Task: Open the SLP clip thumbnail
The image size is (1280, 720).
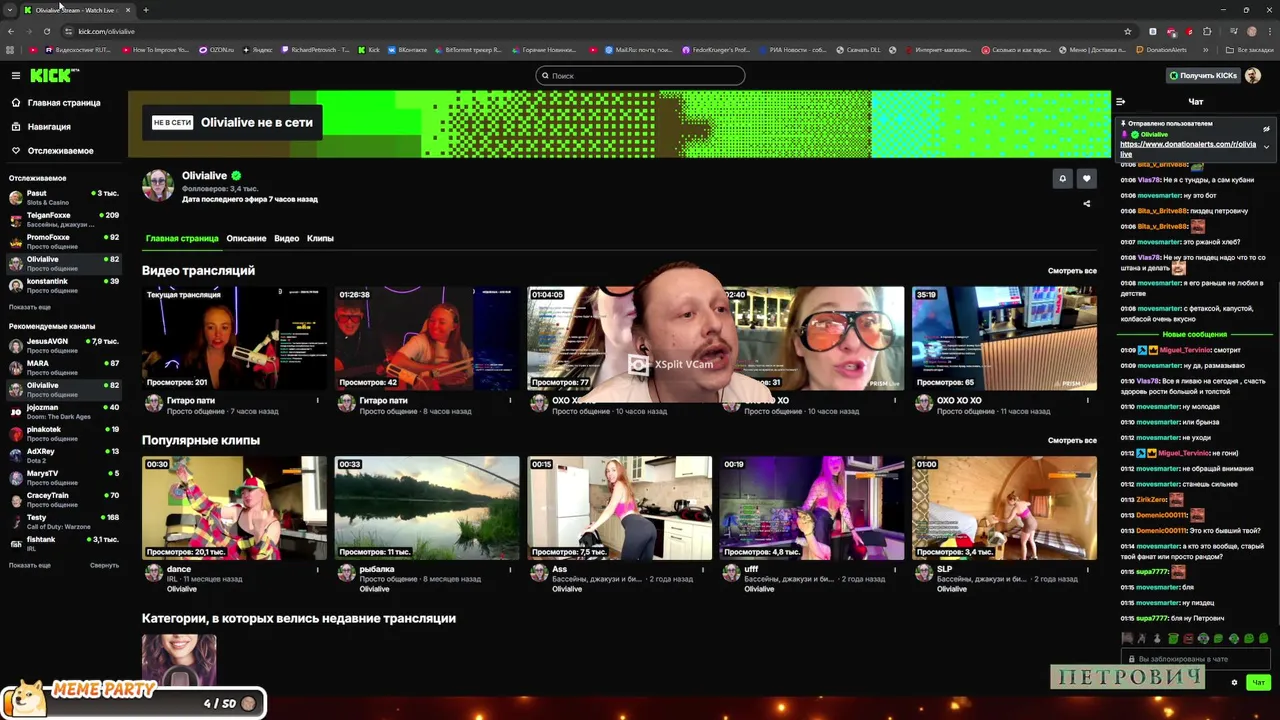Action: (x=1004, y=508)
